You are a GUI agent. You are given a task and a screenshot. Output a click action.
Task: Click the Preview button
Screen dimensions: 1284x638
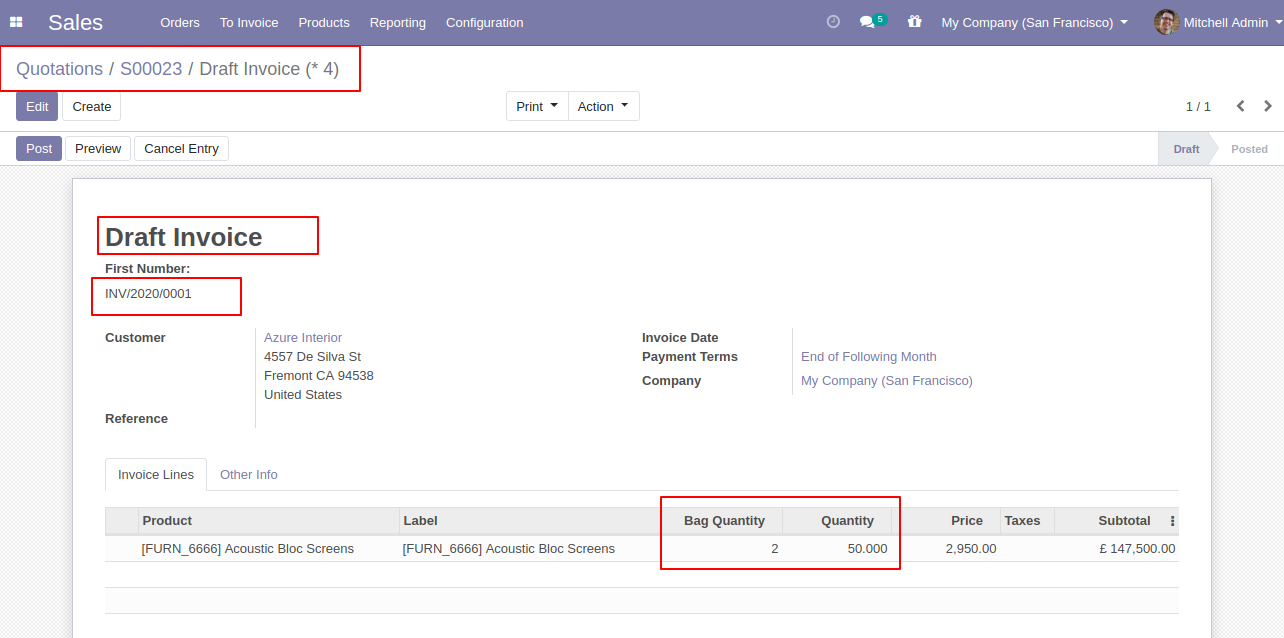(x=98, y=148)
